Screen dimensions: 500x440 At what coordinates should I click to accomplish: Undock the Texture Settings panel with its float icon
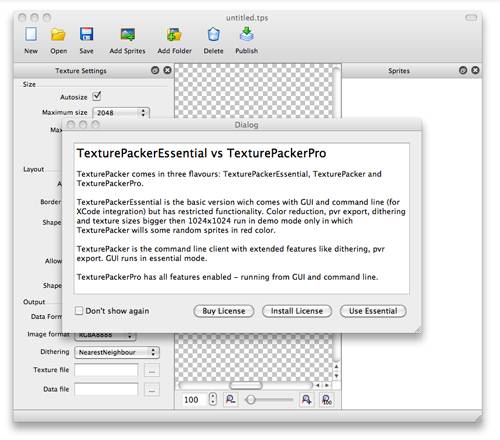pyautogui.click(x=155, y=70)
